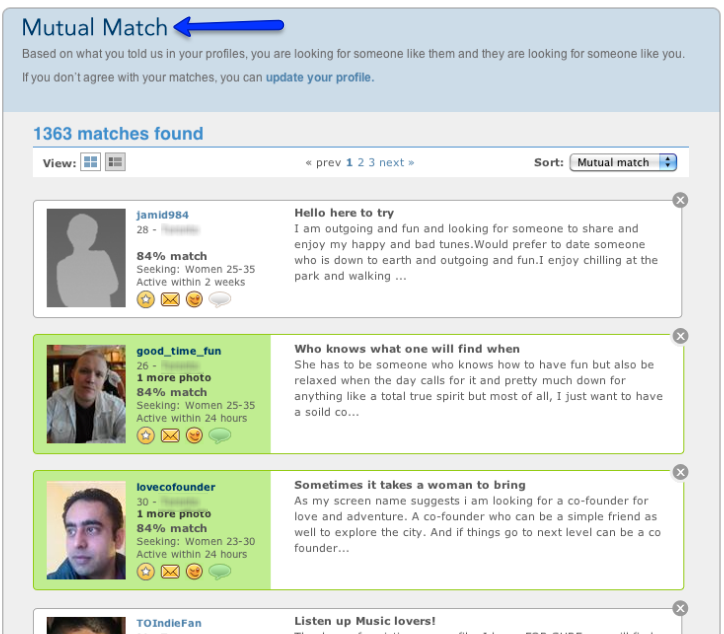View lovecofounder's 1 more photo
Screen dimensions: 724x634
[x=174, y=514]
